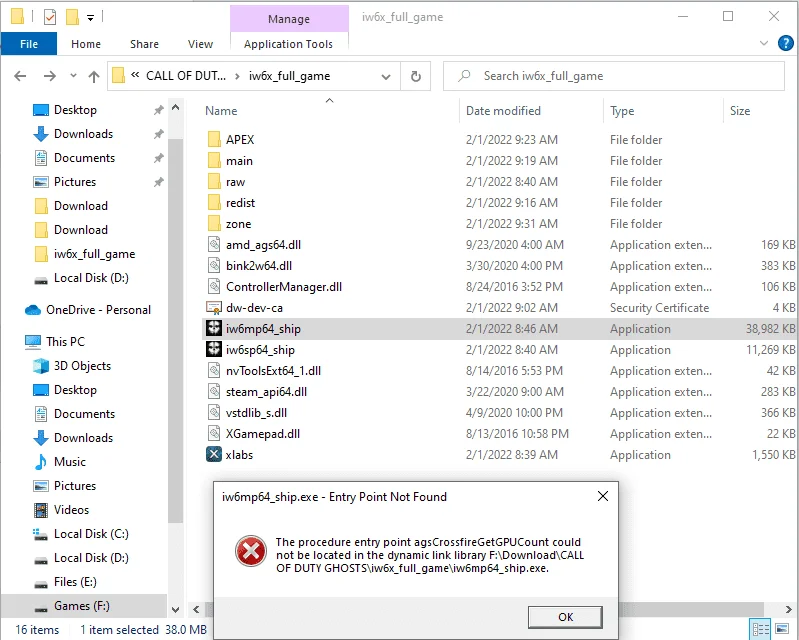Select the XGamepad.dll file name
The width and height of the screenshot is (799, 640).
tap(263, 434)
